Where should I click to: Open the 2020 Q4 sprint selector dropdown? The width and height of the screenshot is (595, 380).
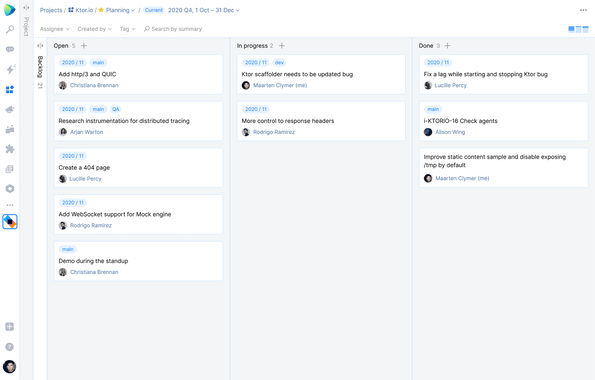204,10
